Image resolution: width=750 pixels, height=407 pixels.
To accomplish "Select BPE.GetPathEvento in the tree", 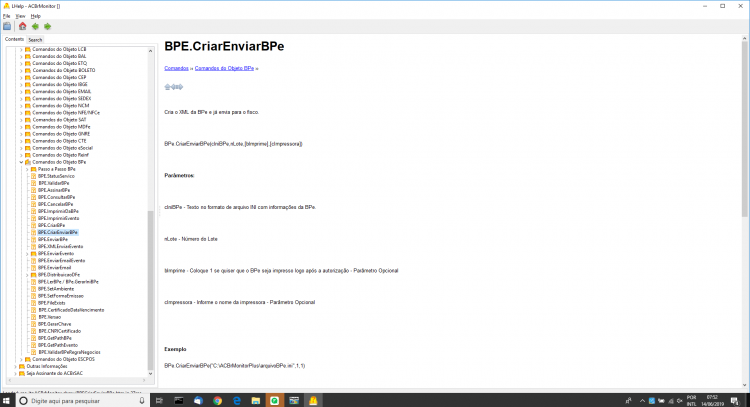I will [x=57, y=345].
